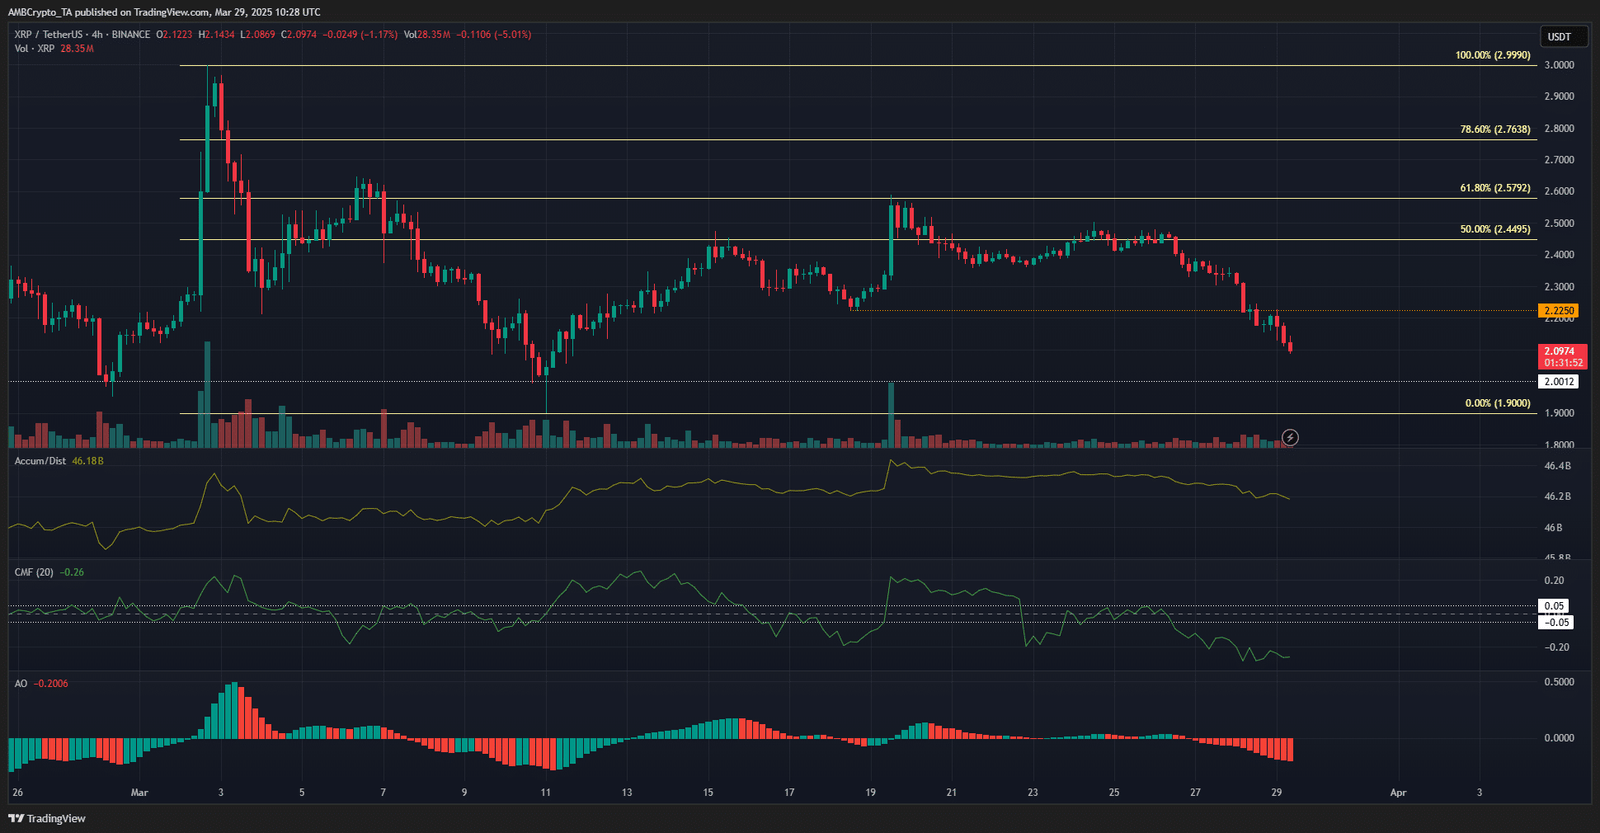Select the CMF (20) indicator legend
Screen dimensions: 1600x833
[x=34, y=572]
